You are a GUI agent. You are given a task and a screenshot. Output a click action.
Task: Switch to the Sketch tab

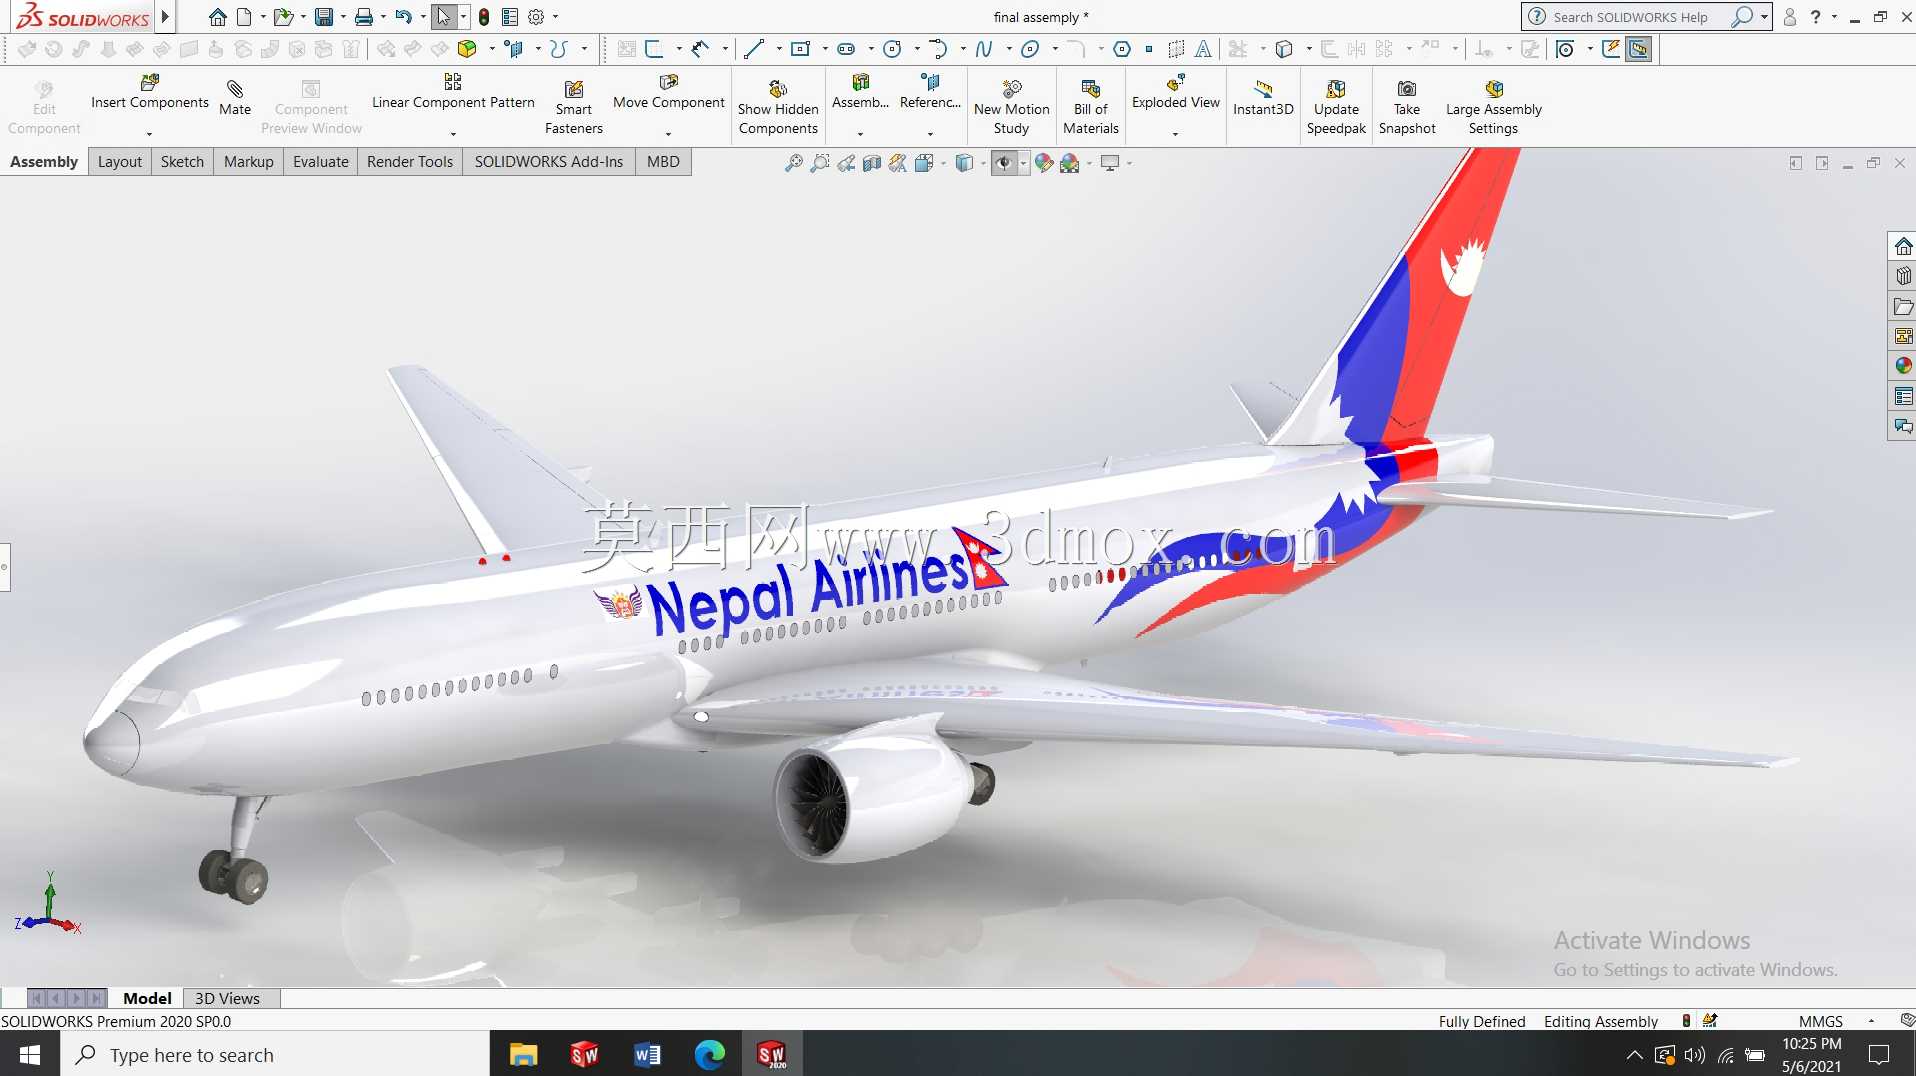(x=182, y=162)
